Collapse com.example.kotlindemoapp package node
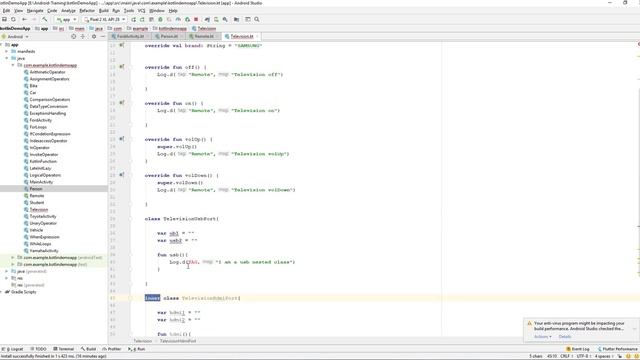The height and width of the screenshot is (360, 640). pos(13,65)
